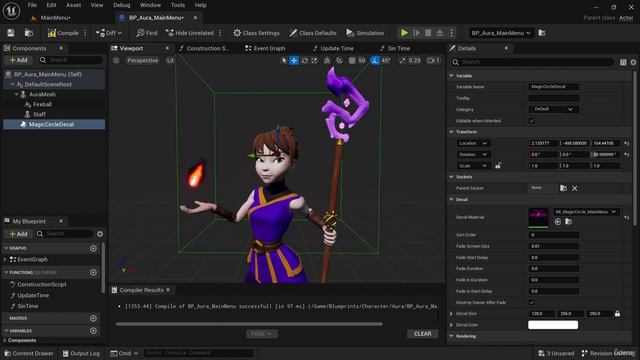Open the Location type dropdown
The image size is (640, 360).
click(x=473, y=143)
